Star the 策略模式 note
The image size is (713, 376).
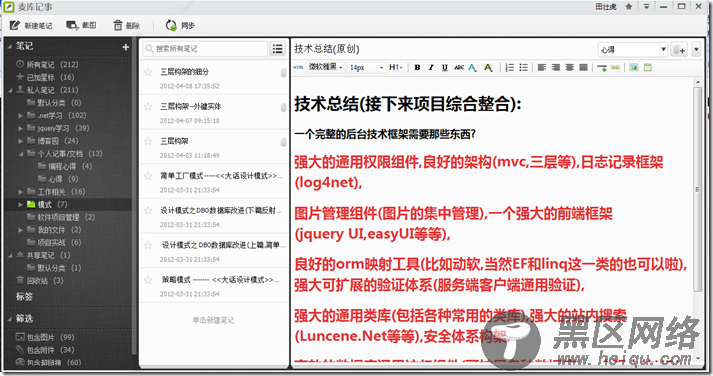[x=148, y=280]
